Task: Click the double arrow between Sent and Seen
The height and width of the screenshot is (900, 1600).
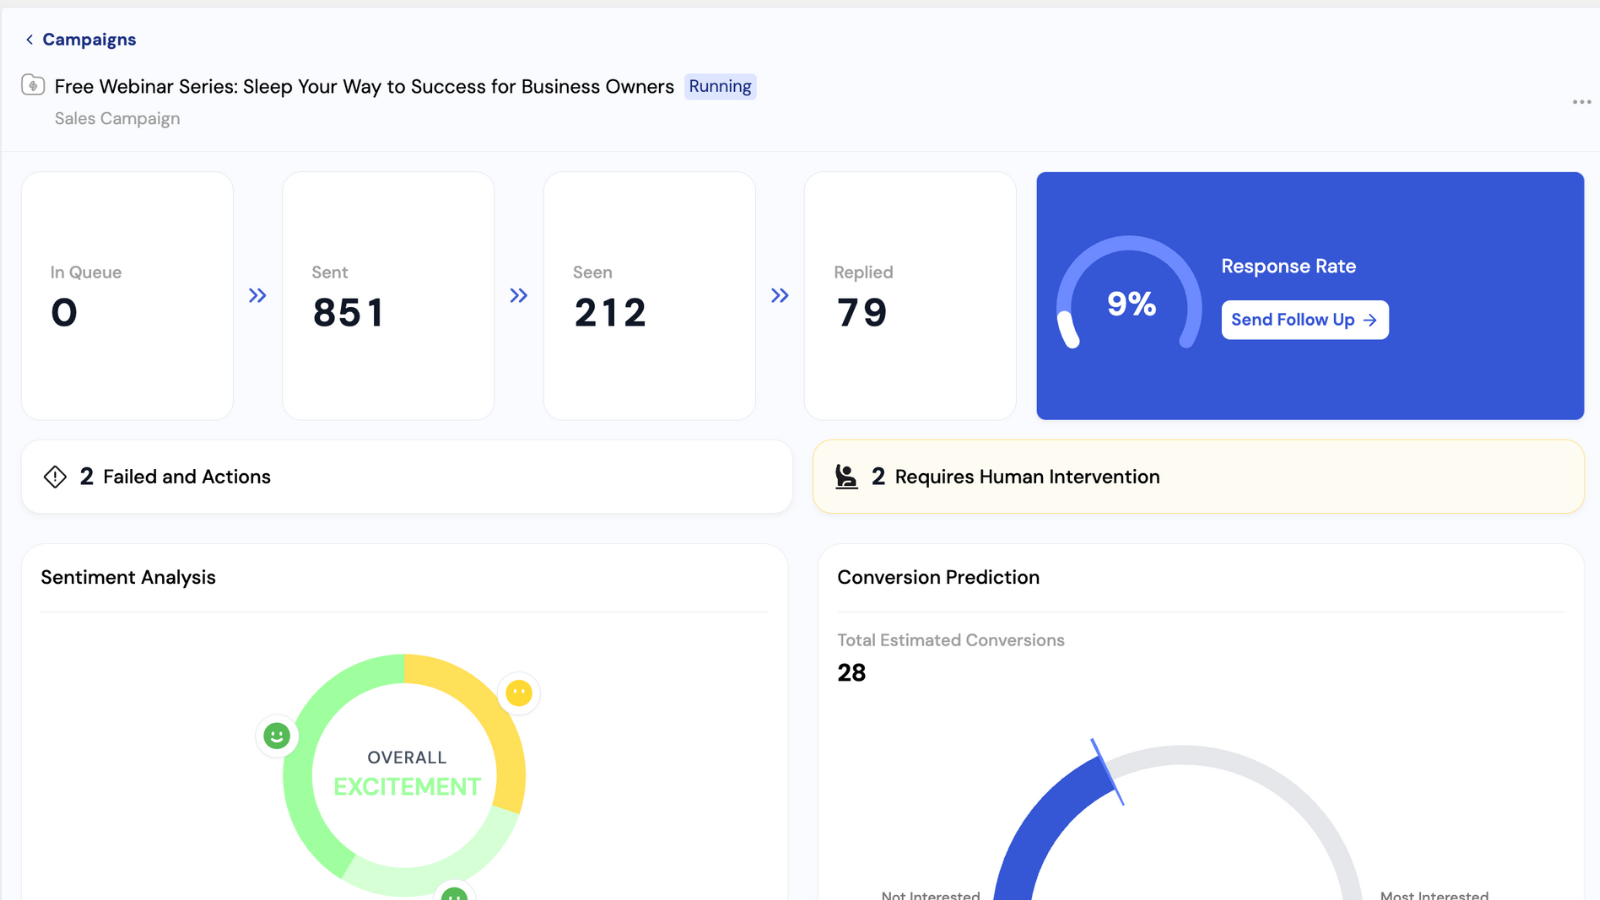Action: click(x=519, y=296)
